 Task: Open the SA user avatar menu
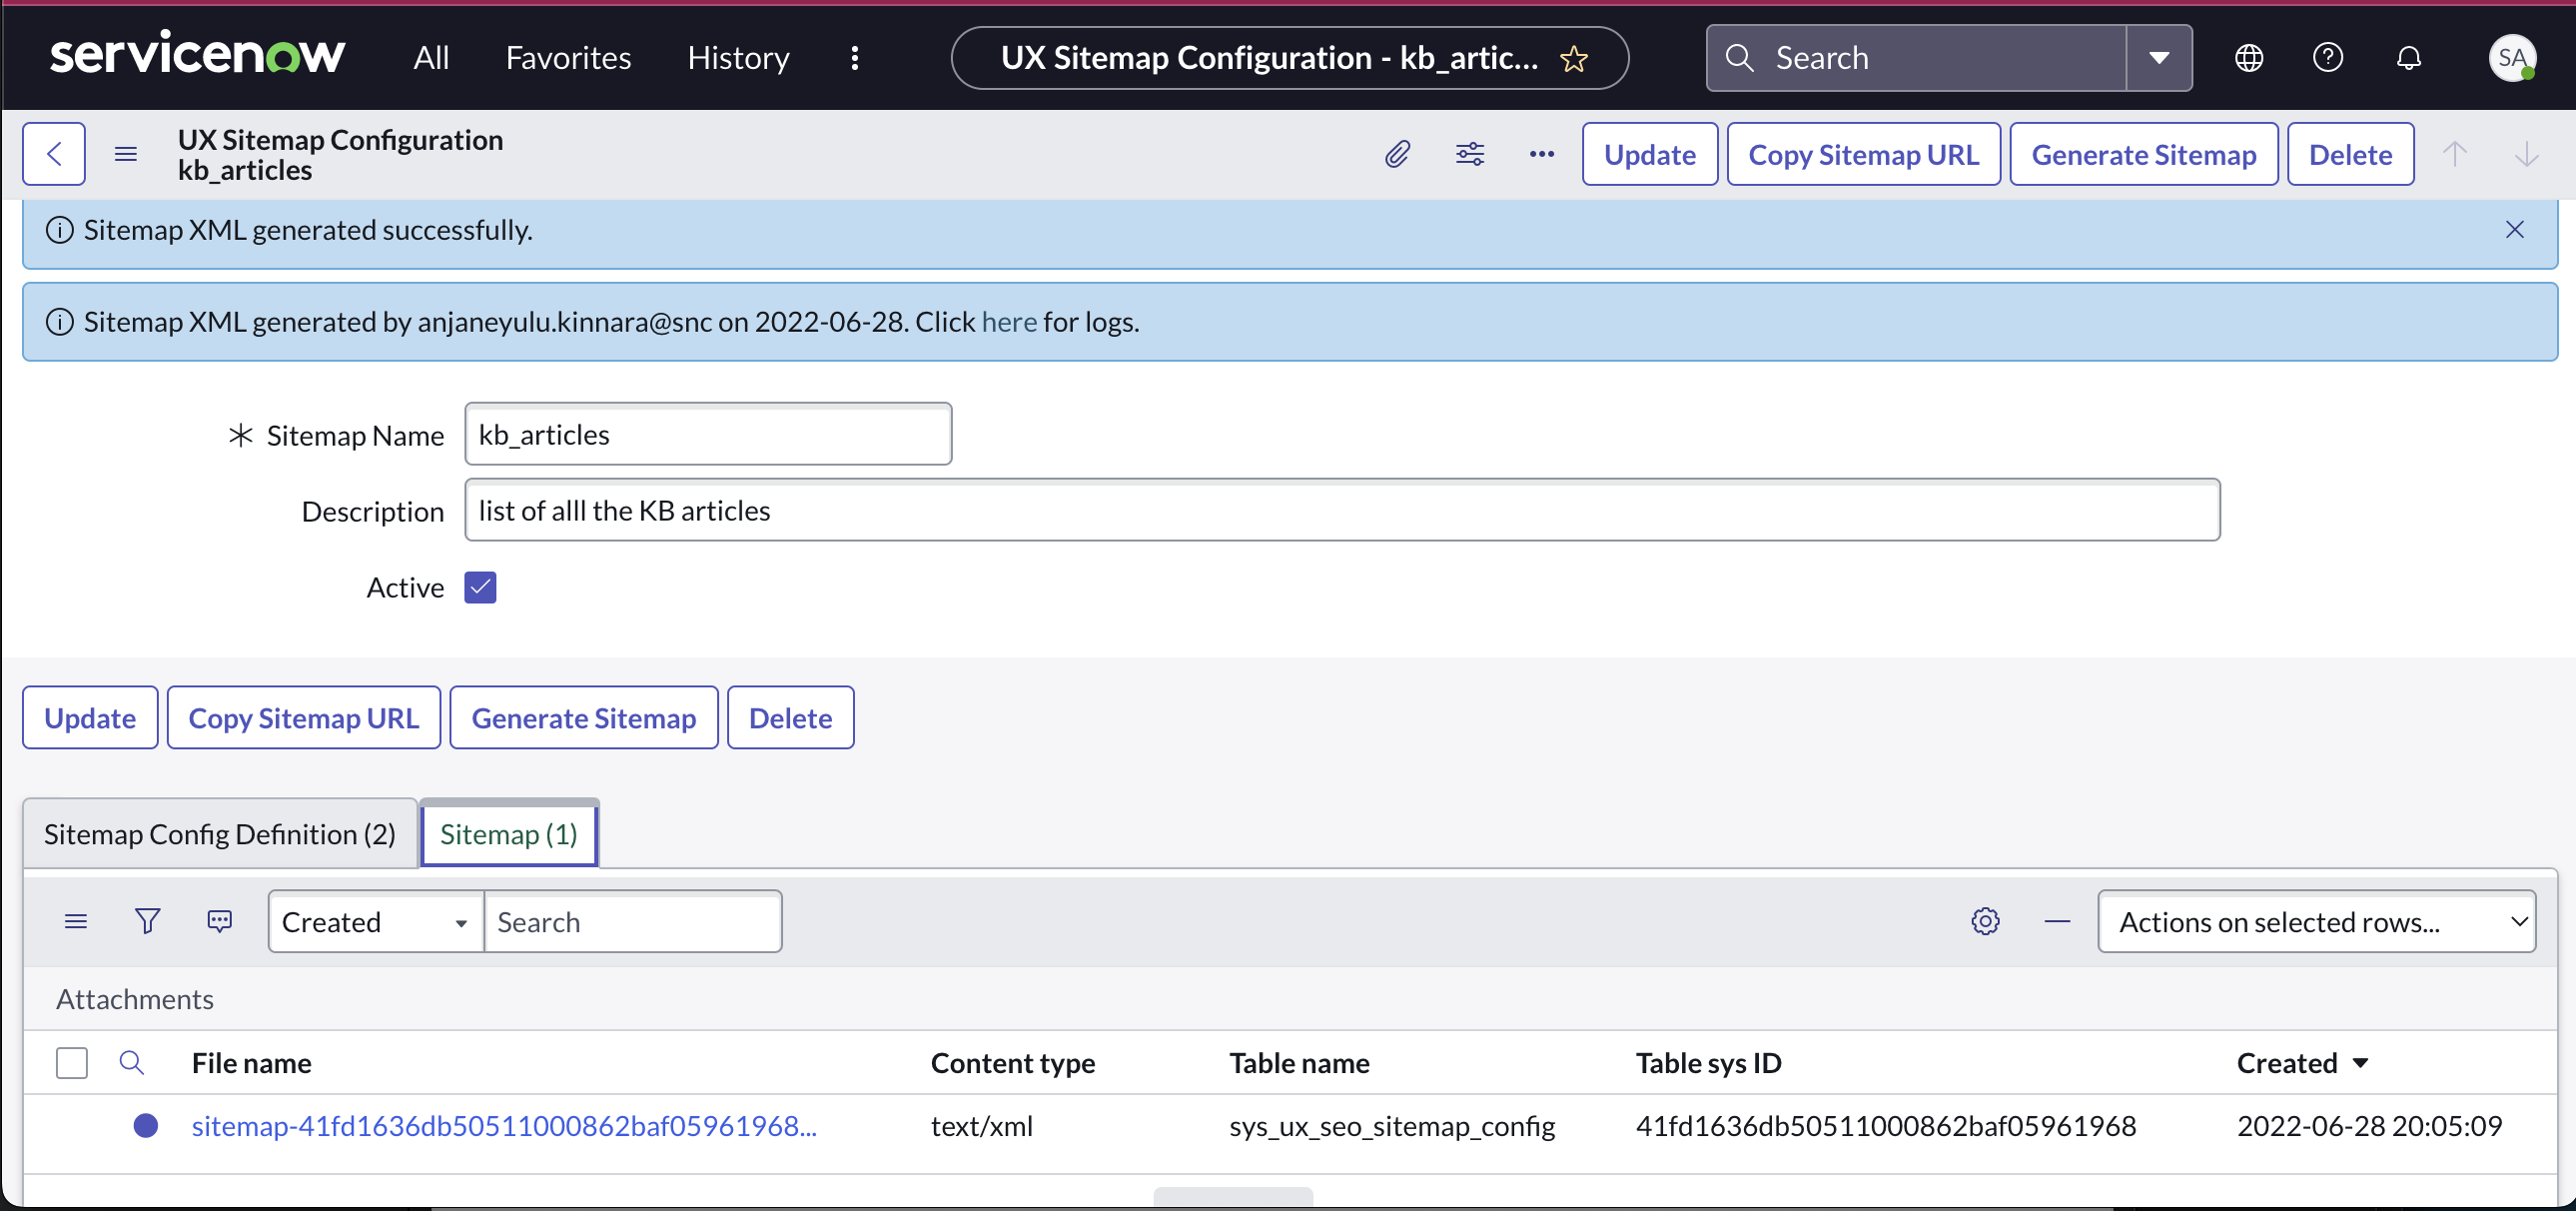coord(2511,58)
